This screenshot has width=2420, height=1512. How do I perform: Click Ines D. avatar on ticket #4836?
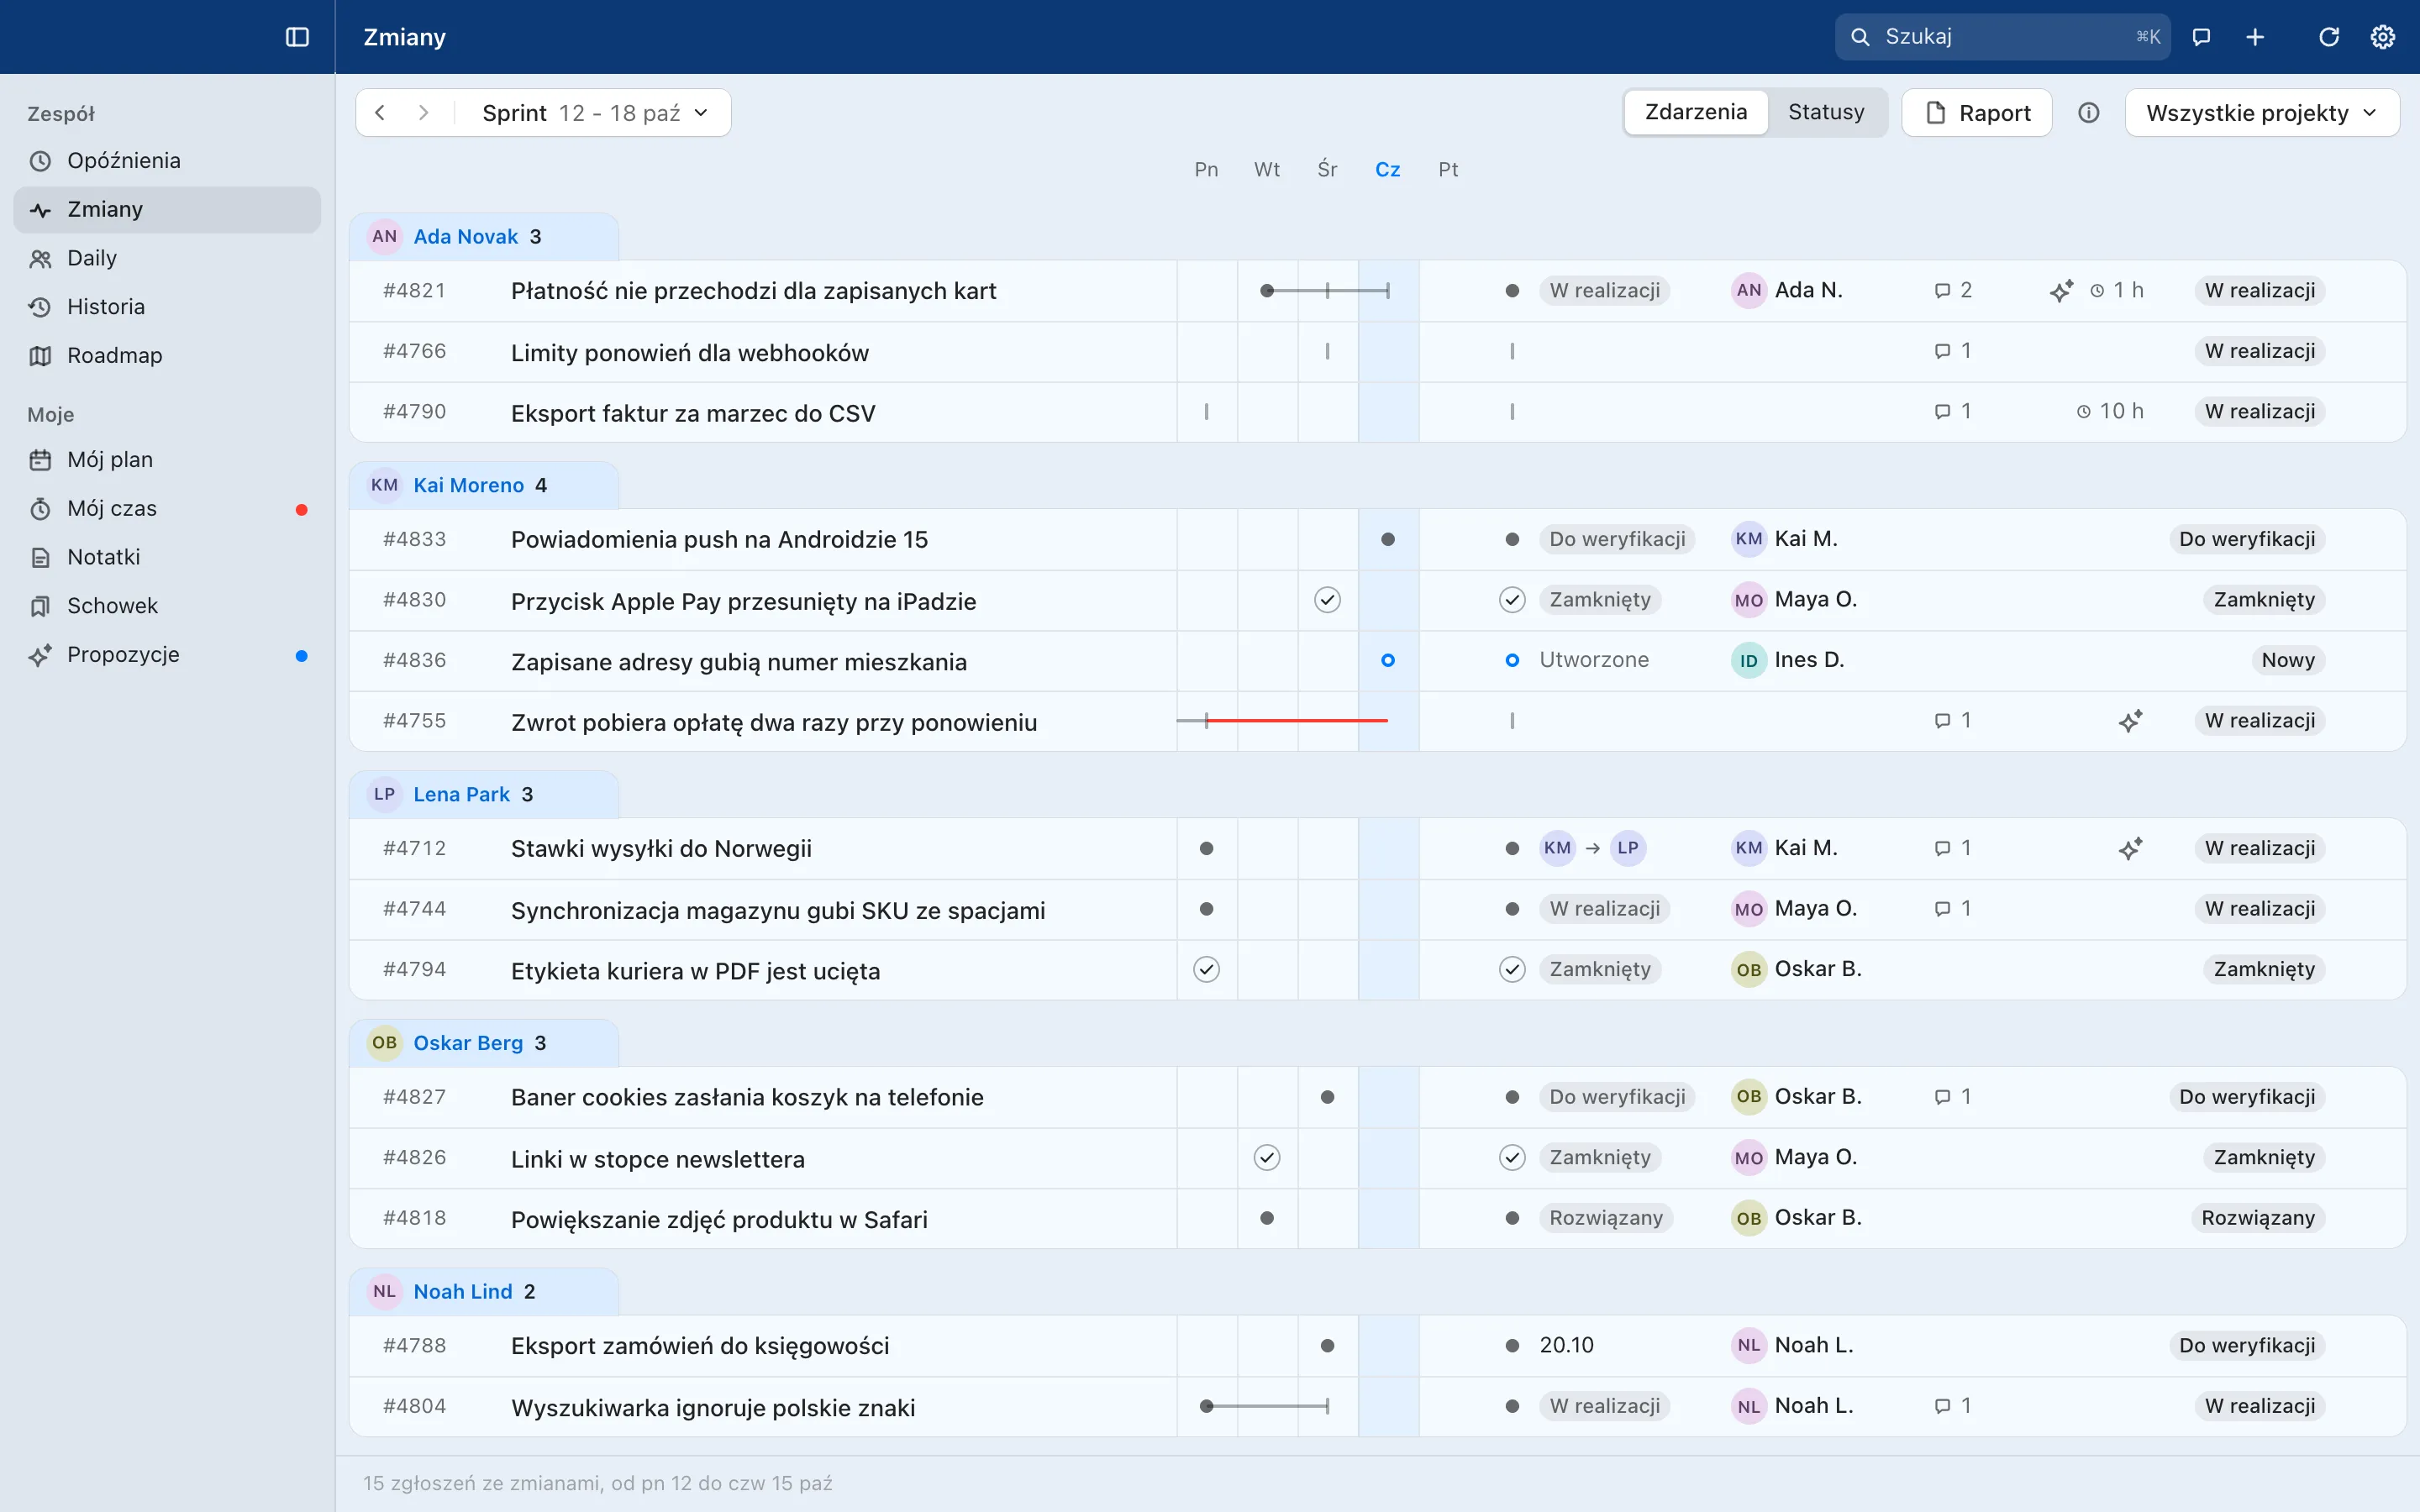(1748, 660)
